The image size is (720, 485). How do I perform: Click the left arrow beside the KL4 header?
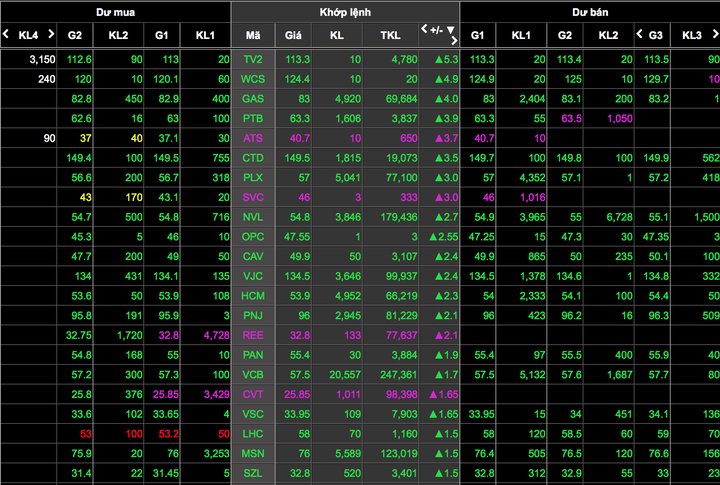7,35
